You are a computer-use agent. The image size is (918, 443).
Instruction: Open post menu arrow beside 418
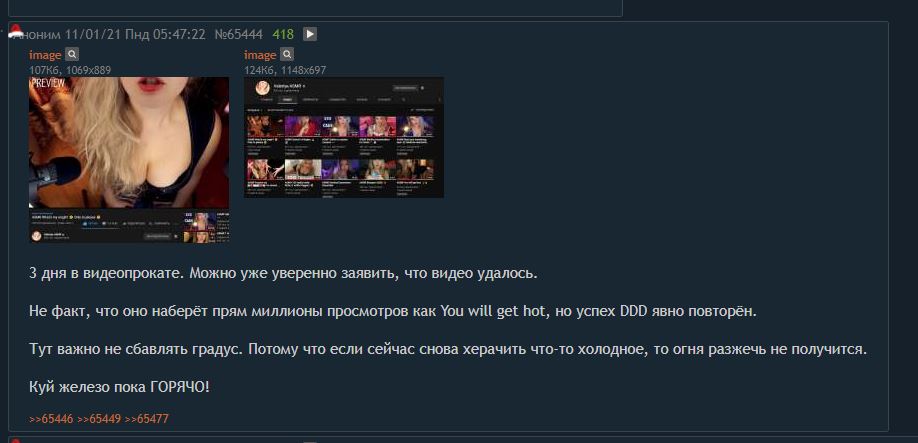[310, 35]
